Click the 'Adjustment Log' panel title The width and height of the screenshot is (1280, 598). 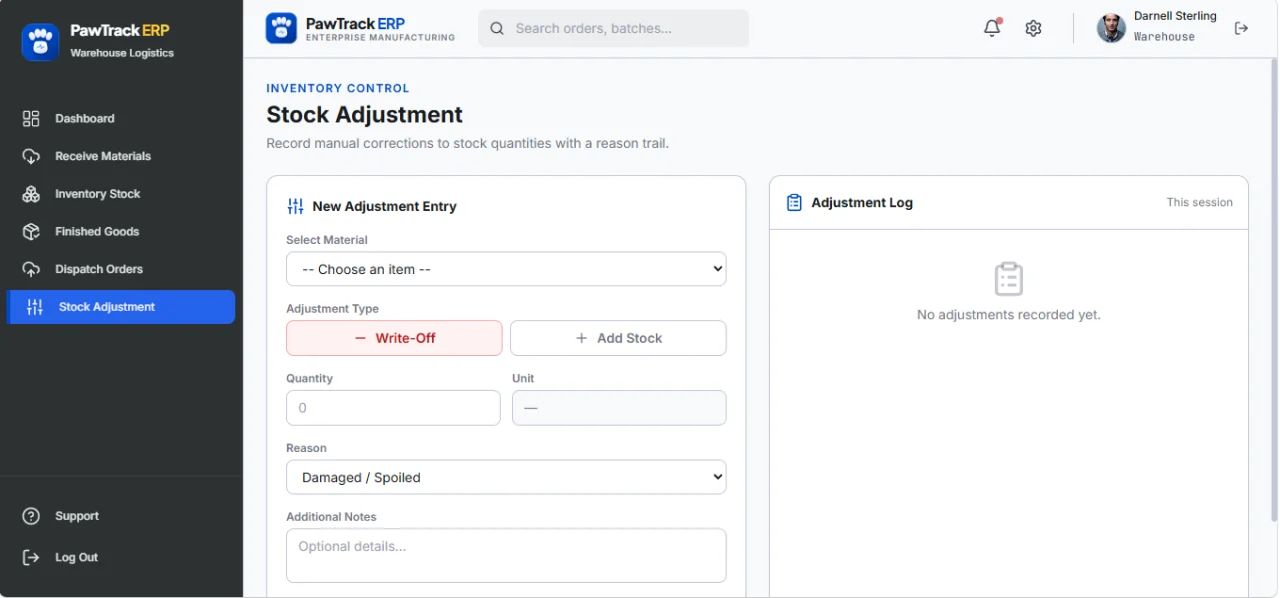[x=862, y=202]
